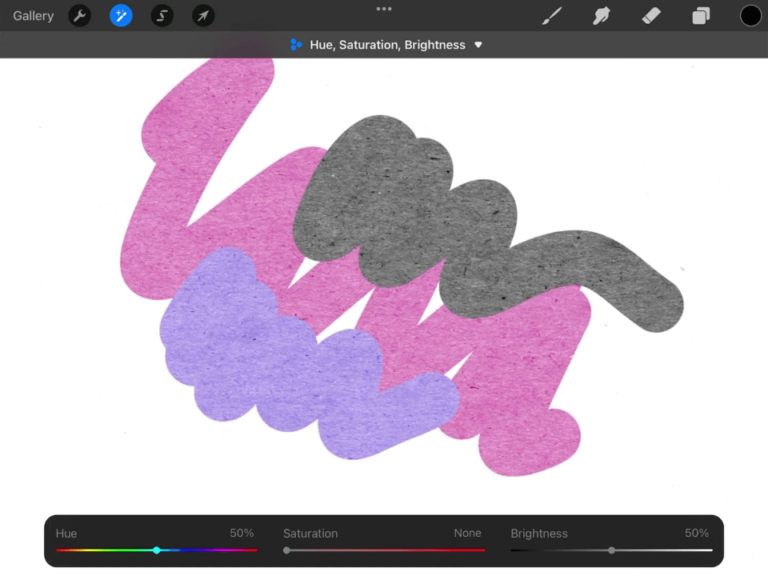
Task: Tap the Adjustments magic wand icon
Action: tap(121, 16)
